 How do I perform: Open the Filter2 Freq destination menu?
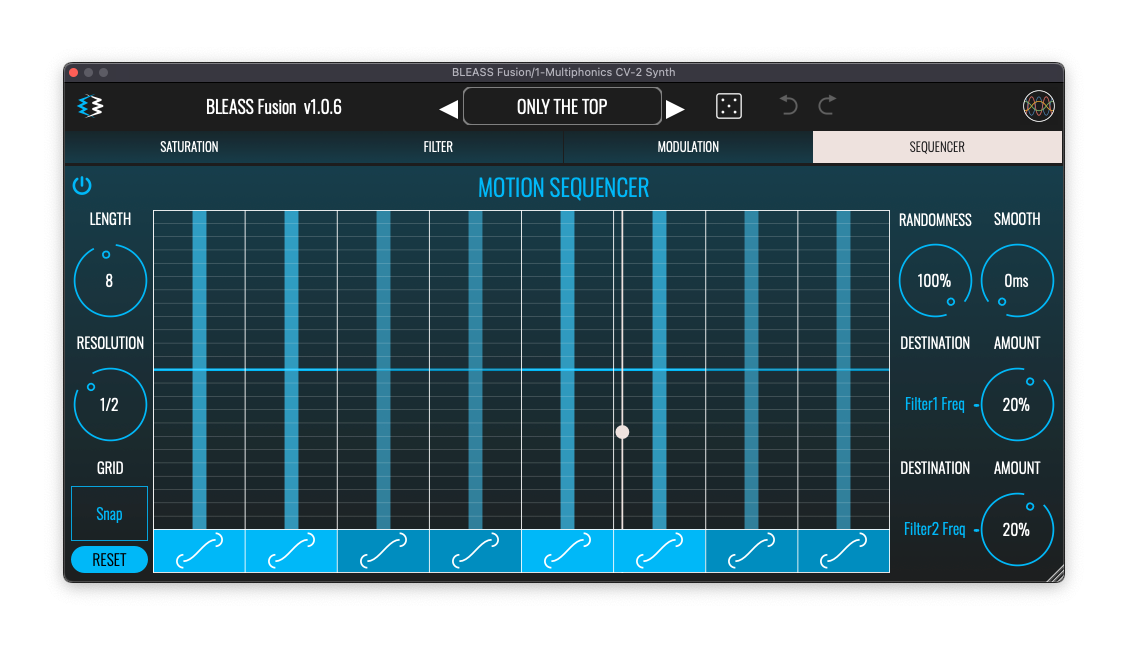click(x=934, y=529)
